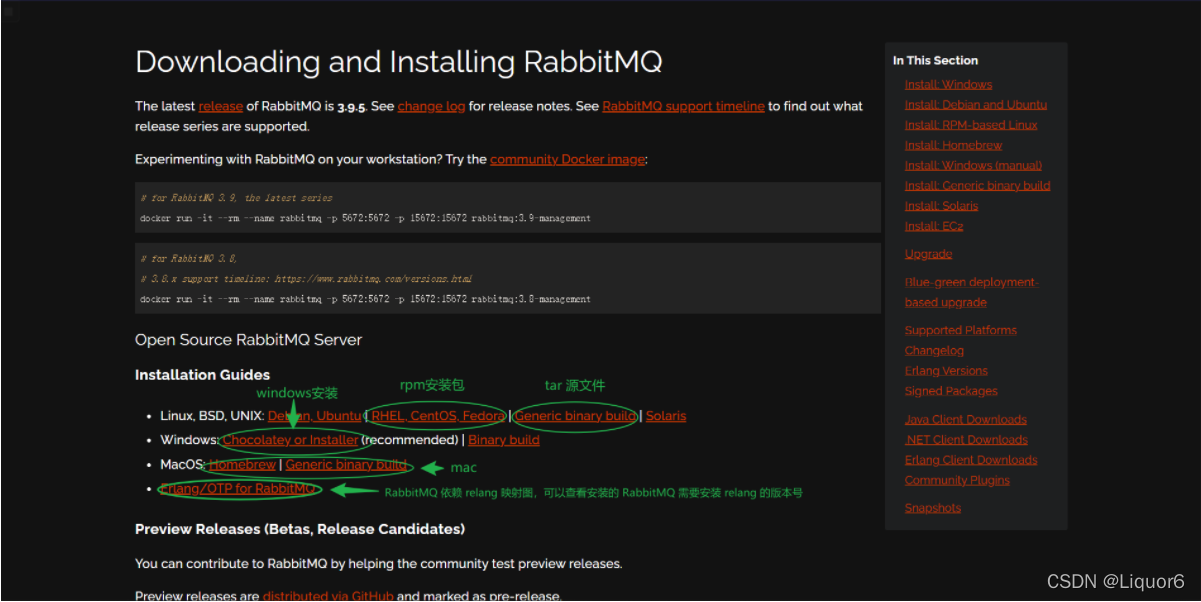This screenshot has width=1201, height=602.
Task: Open the "Erlang/OTP for RabbitMQ" link
Action: point(238,489)
